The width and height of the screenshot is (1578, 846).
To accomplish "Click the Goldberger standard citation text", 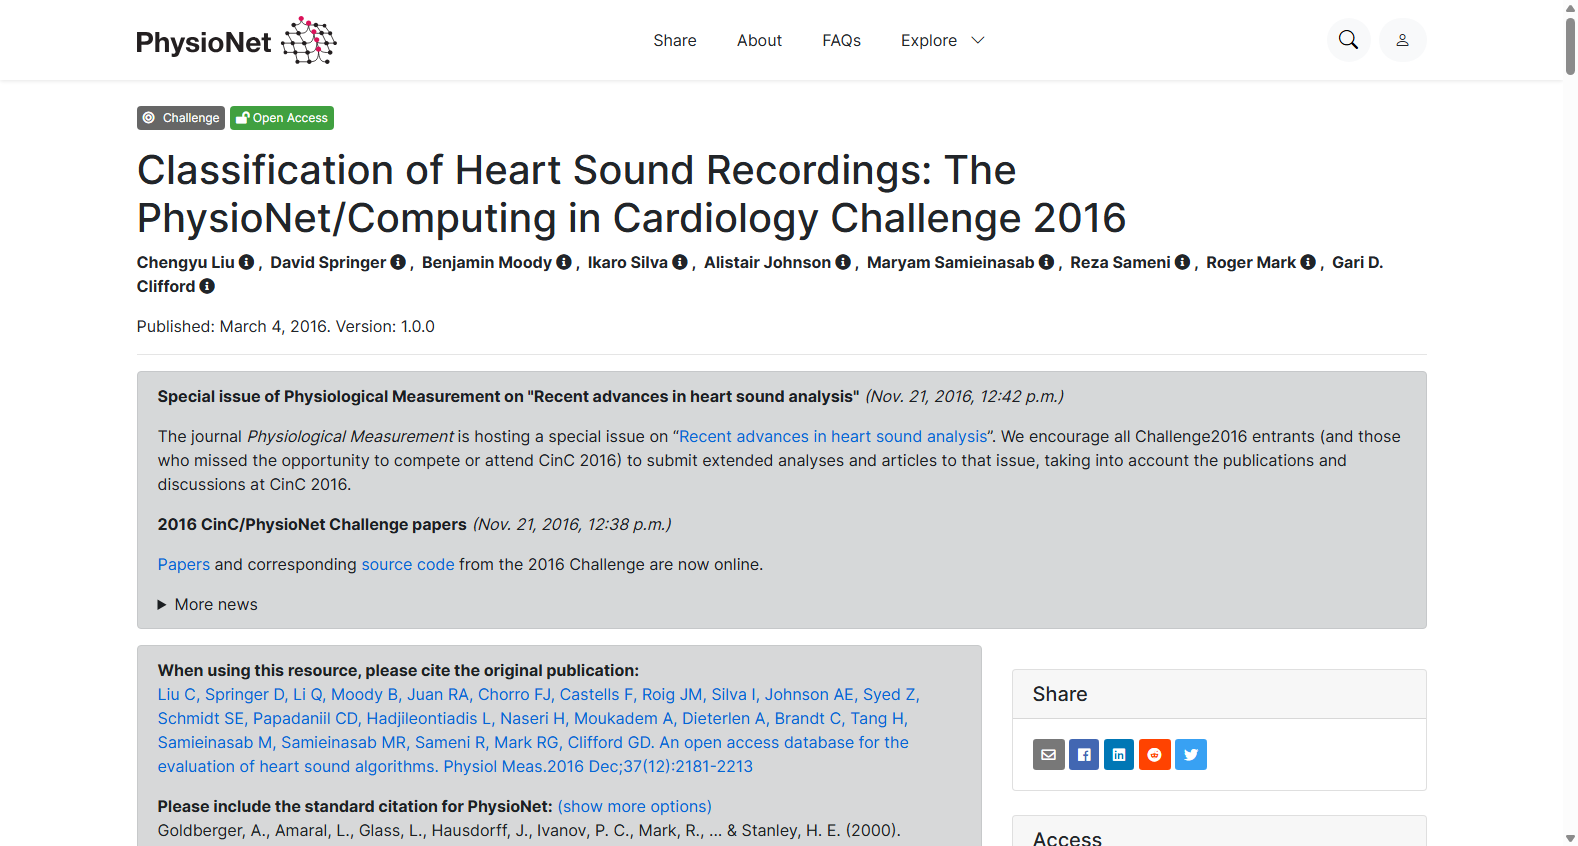I will click(529, 831).
